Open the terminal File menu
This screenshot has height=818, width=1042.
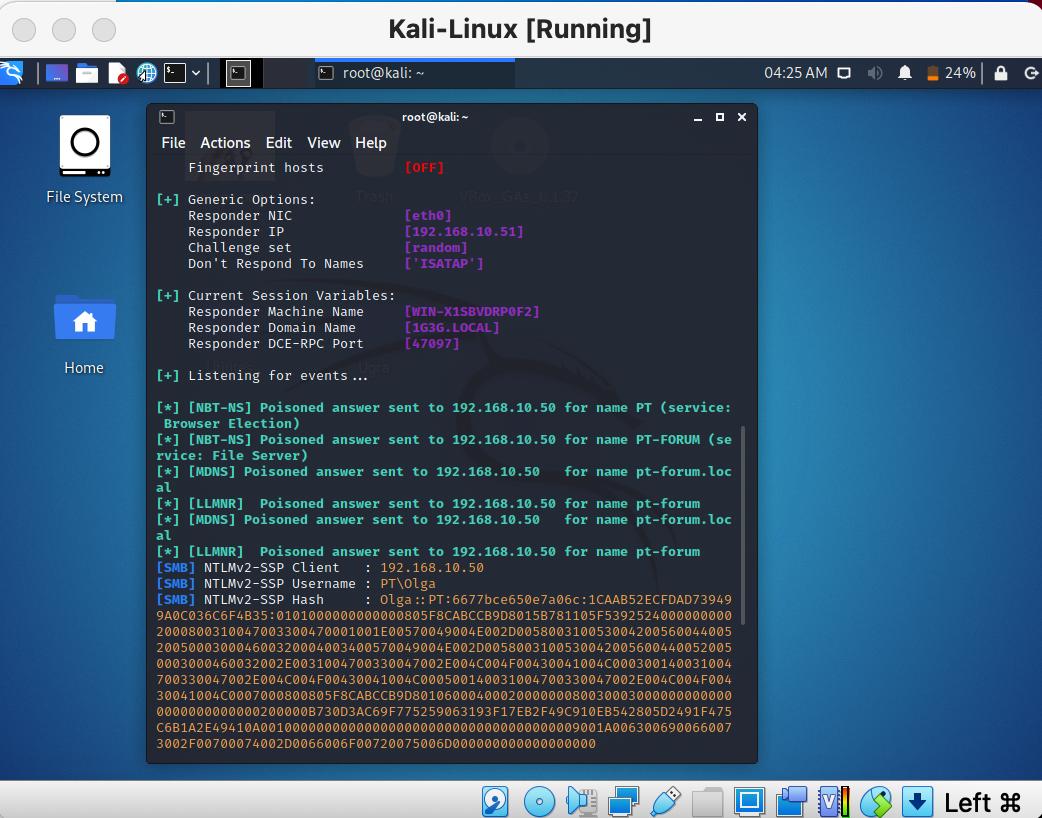(173, 143)
